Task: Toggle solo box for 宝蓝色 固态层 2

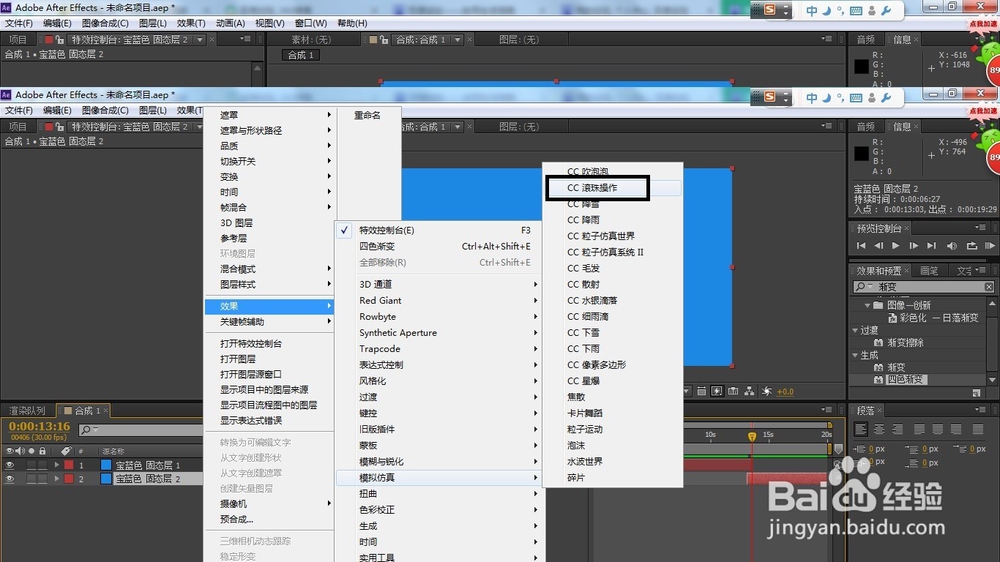Action: 31,478
